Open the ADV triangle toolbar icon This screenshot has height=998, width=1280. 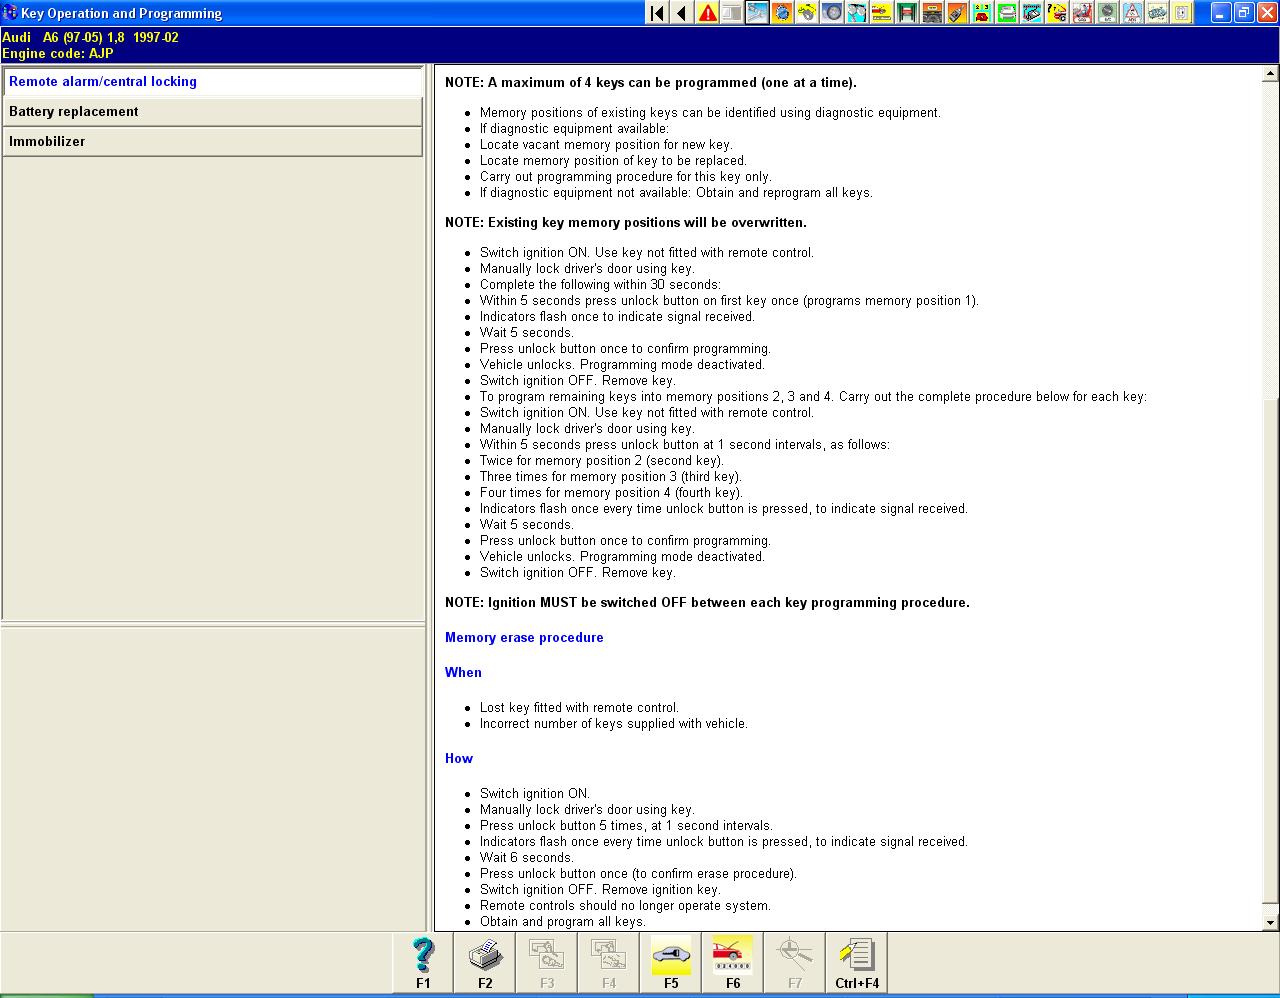click(1132, 13)
